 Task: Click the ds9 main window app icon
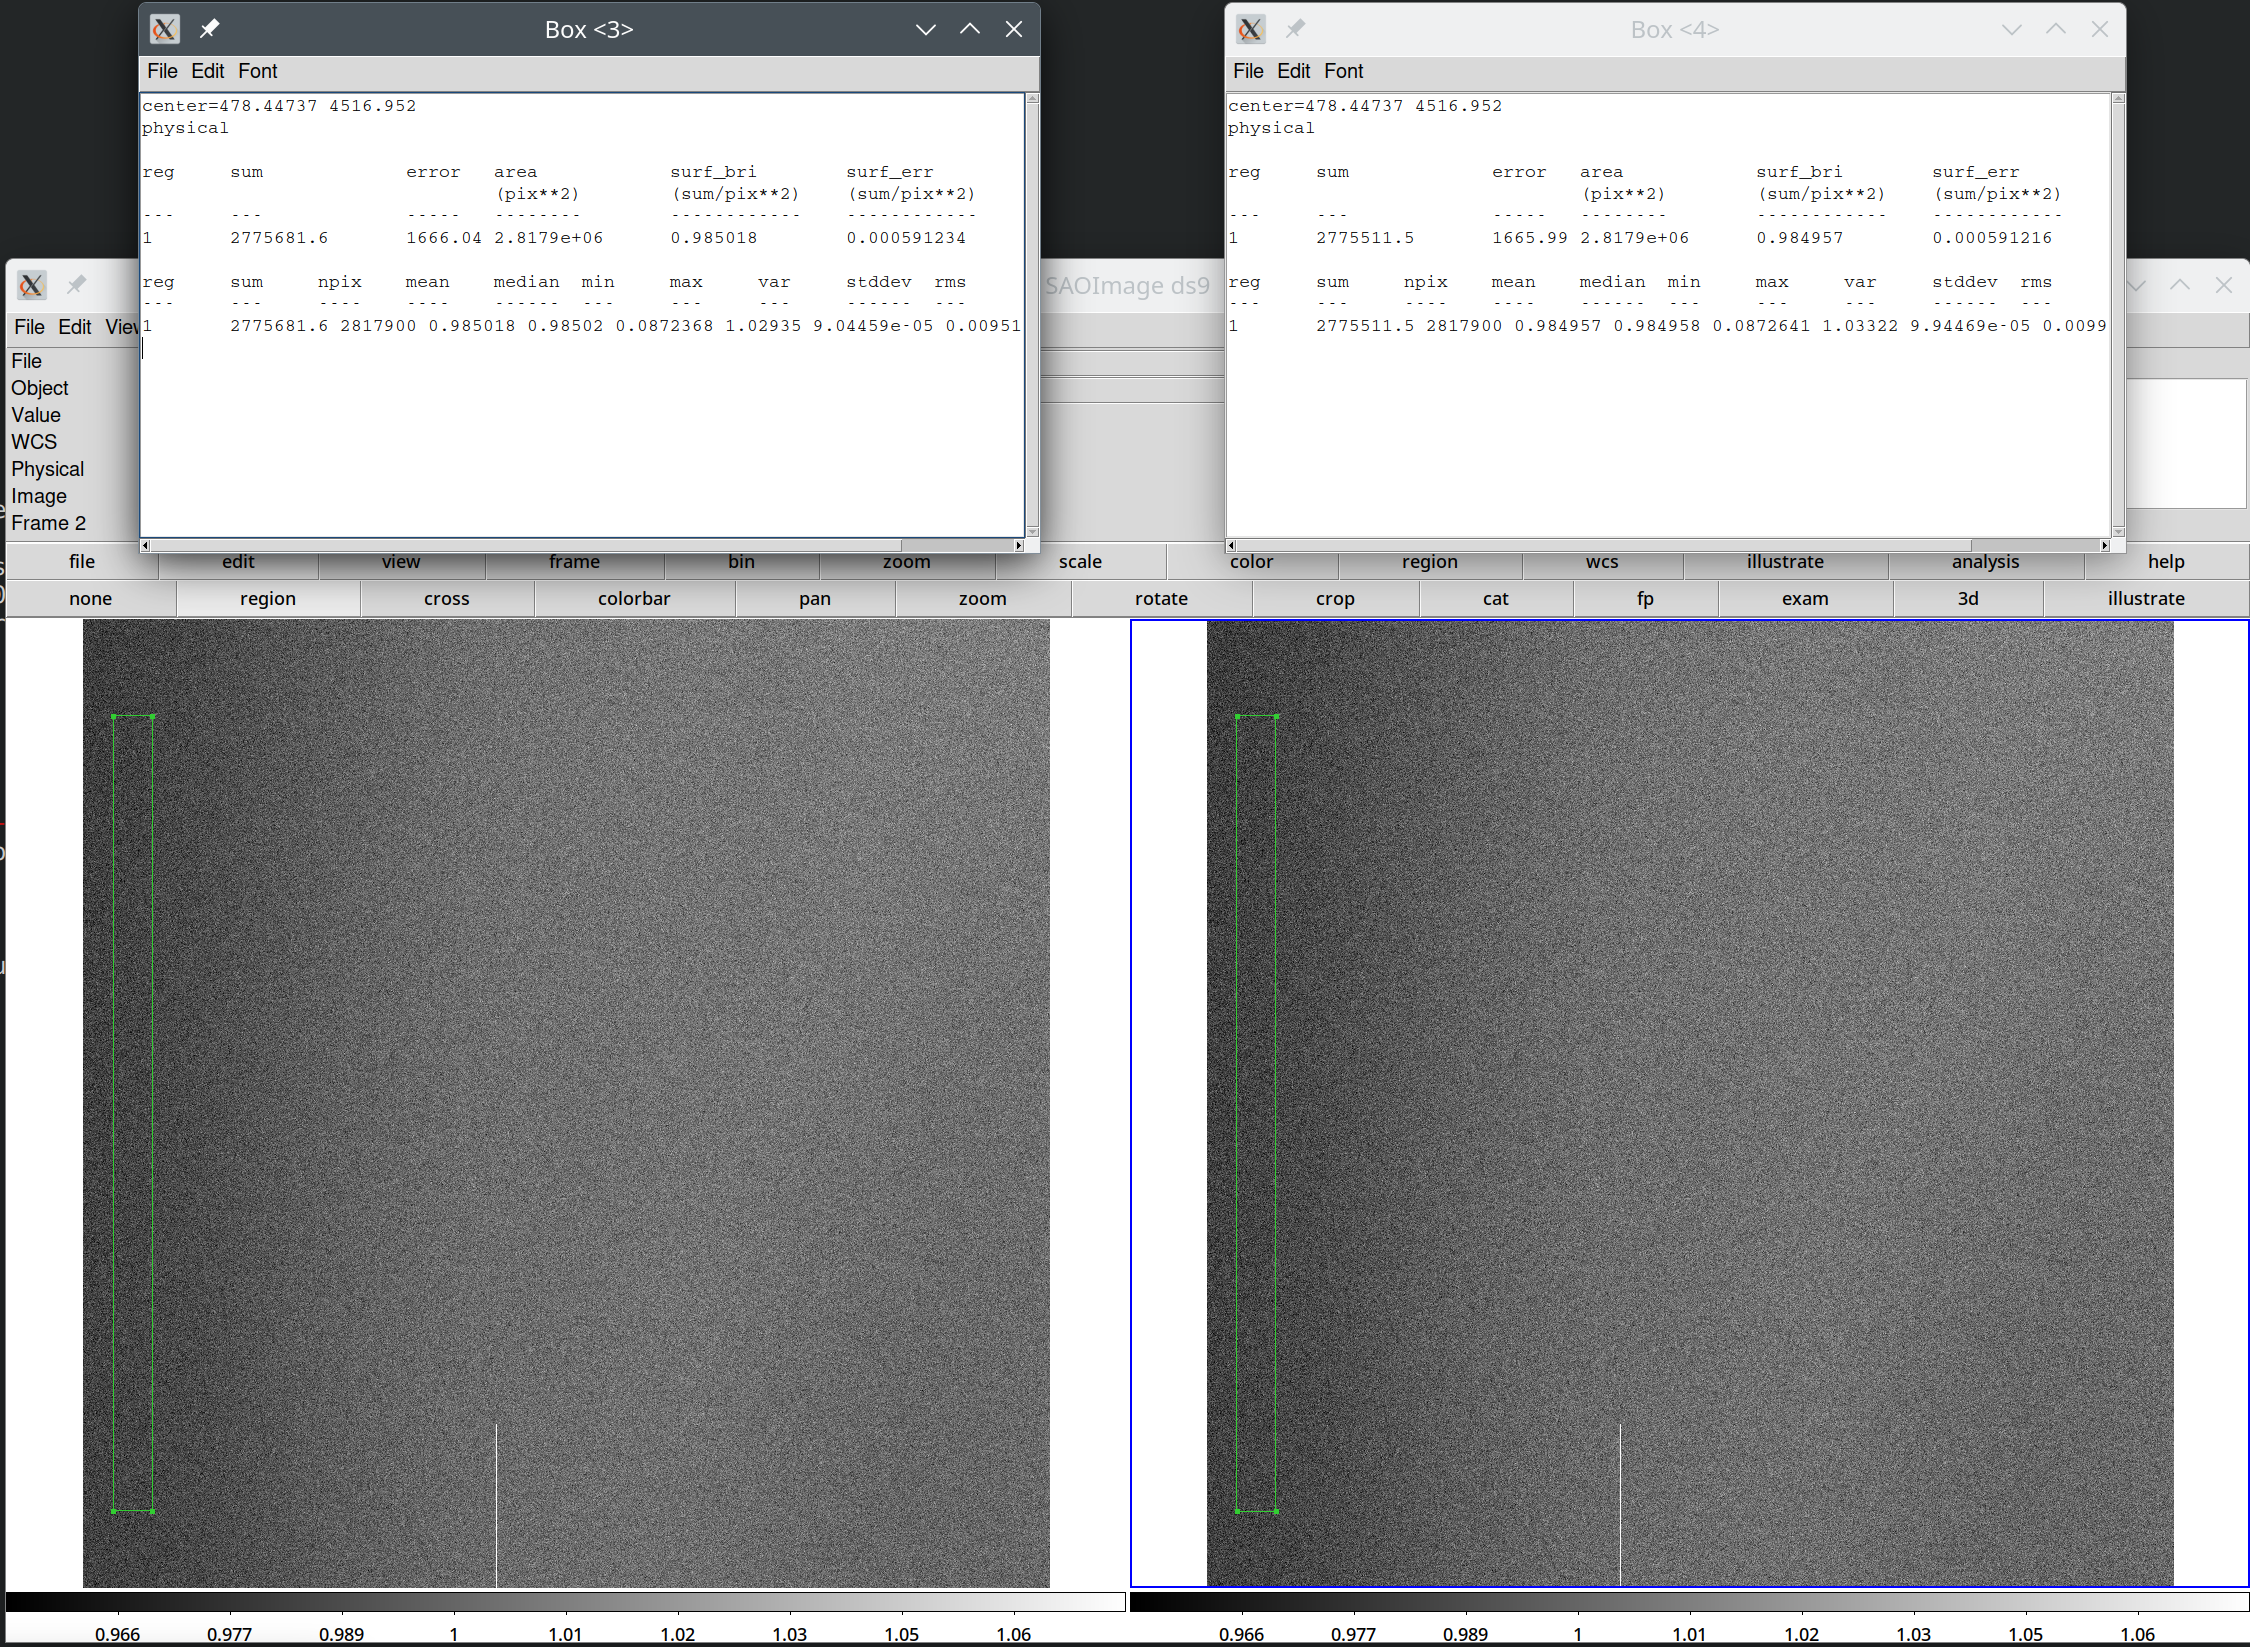[x=32, y=285]
